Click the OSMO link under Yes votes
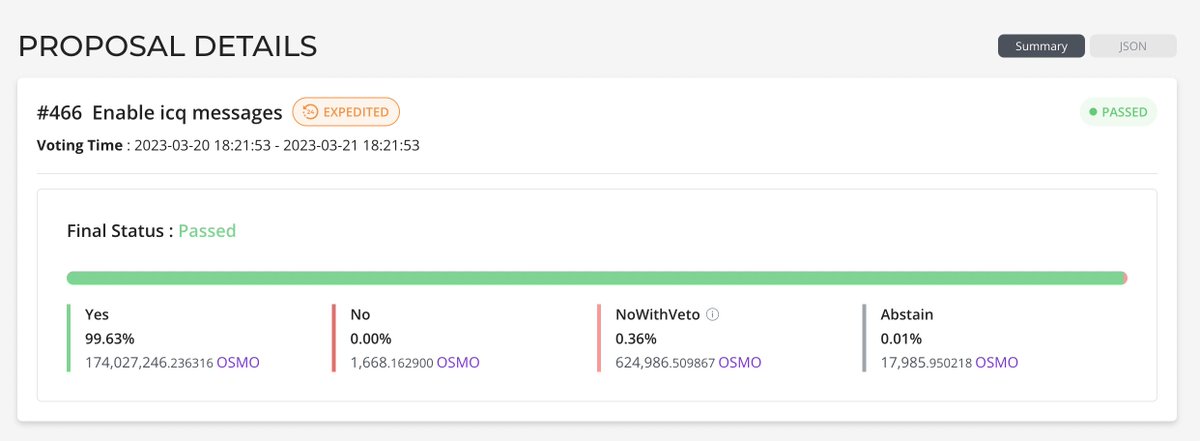Image resolution: width=1200 pixels, height=441 pixels. point(238,362)
